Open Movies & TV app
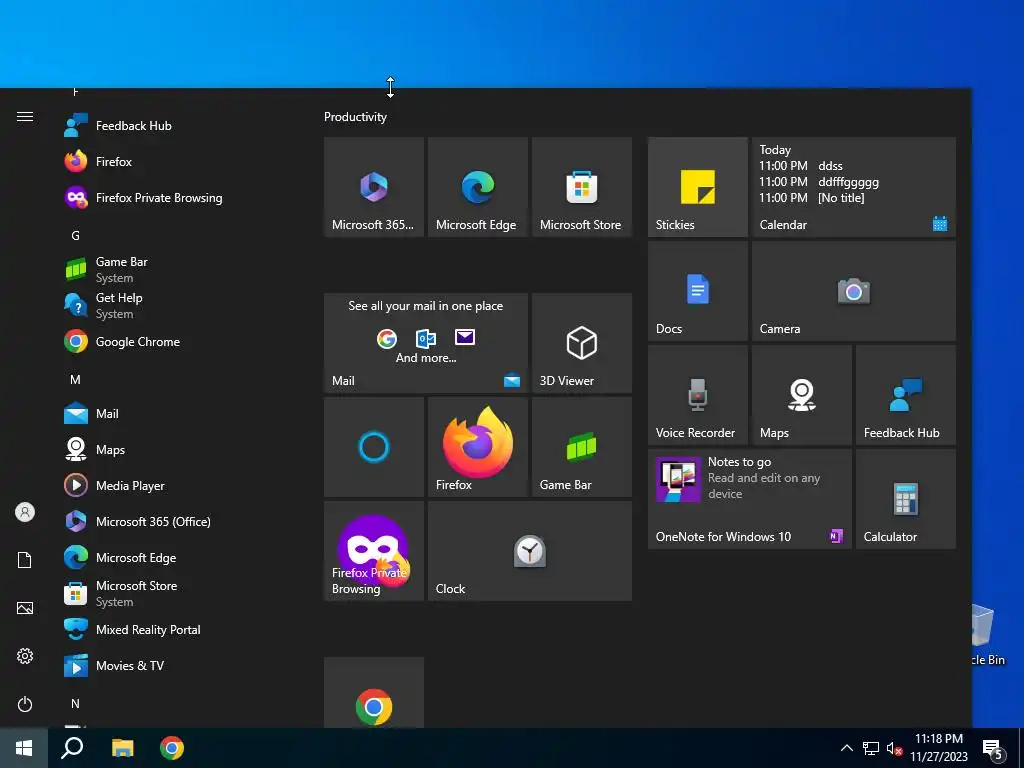Image resolution: width=1024 pixels, height=768 pixels. [176, 665]
